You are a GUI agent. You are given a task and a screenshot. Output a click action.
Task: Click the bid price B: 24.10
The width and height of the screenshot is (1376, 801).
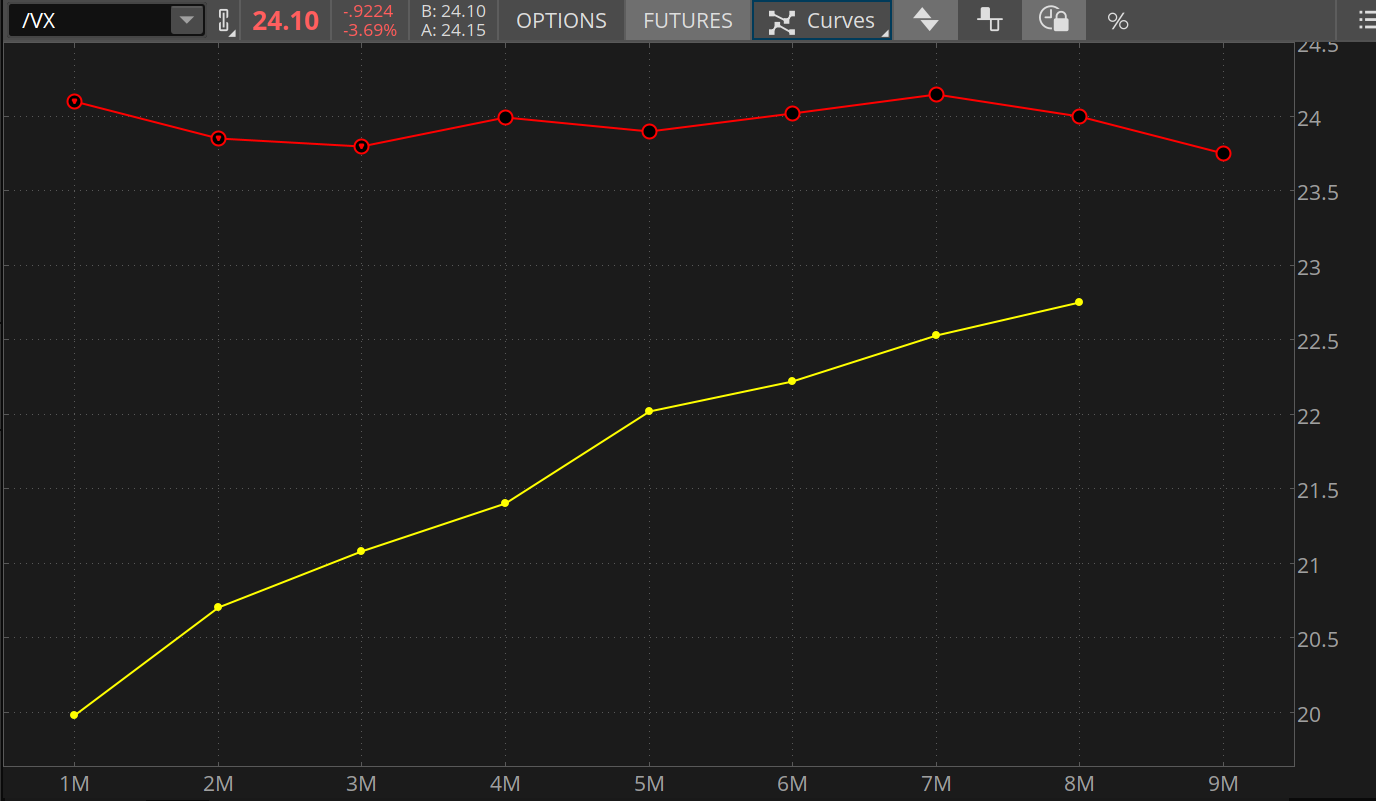(451, 13)
